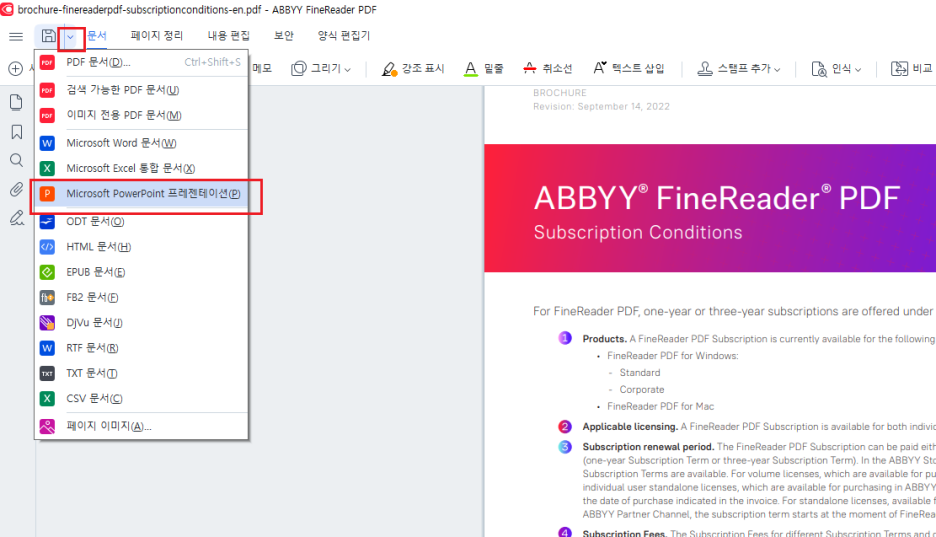Select the 밑줄 underline icon
This screenshot has width=936, height=537.
pyautogui.click(x=470, y=69)
